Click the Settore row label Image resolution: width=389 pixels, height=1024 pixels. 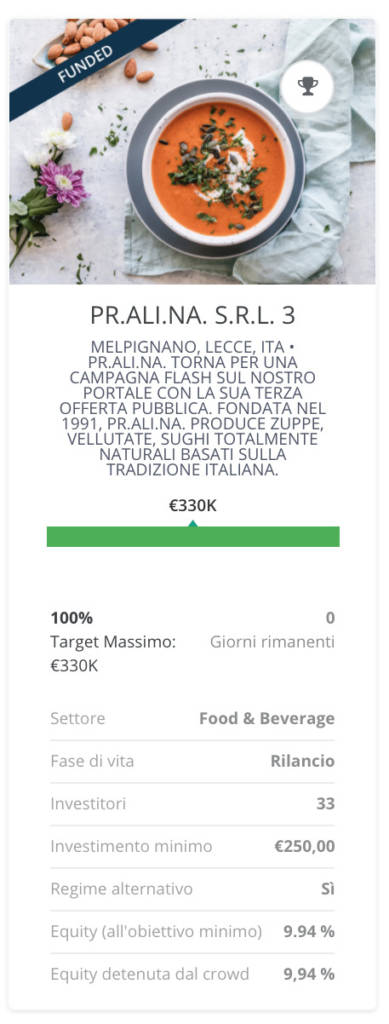78,718
